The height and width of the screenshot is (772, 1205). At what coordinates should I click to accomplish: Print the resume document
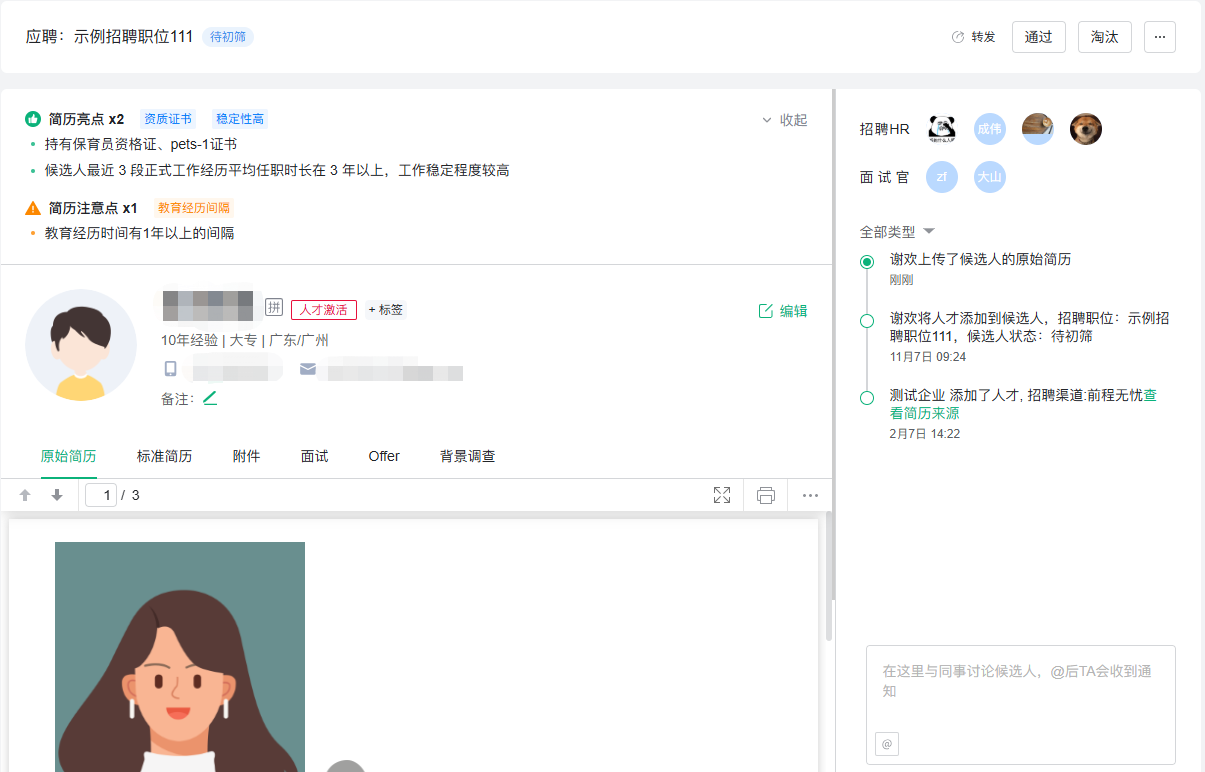(x=766, y=495)
